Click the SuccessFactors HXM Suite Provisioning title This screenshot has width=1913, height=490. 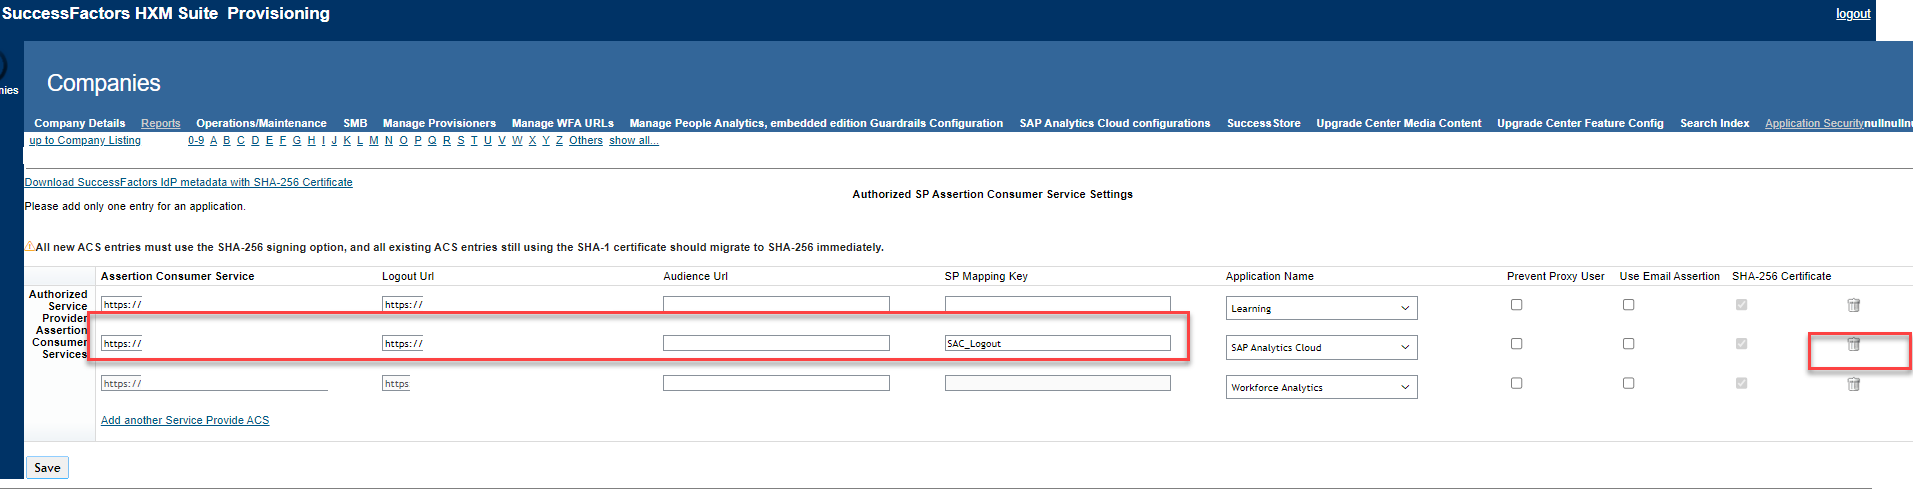(166, 13)
